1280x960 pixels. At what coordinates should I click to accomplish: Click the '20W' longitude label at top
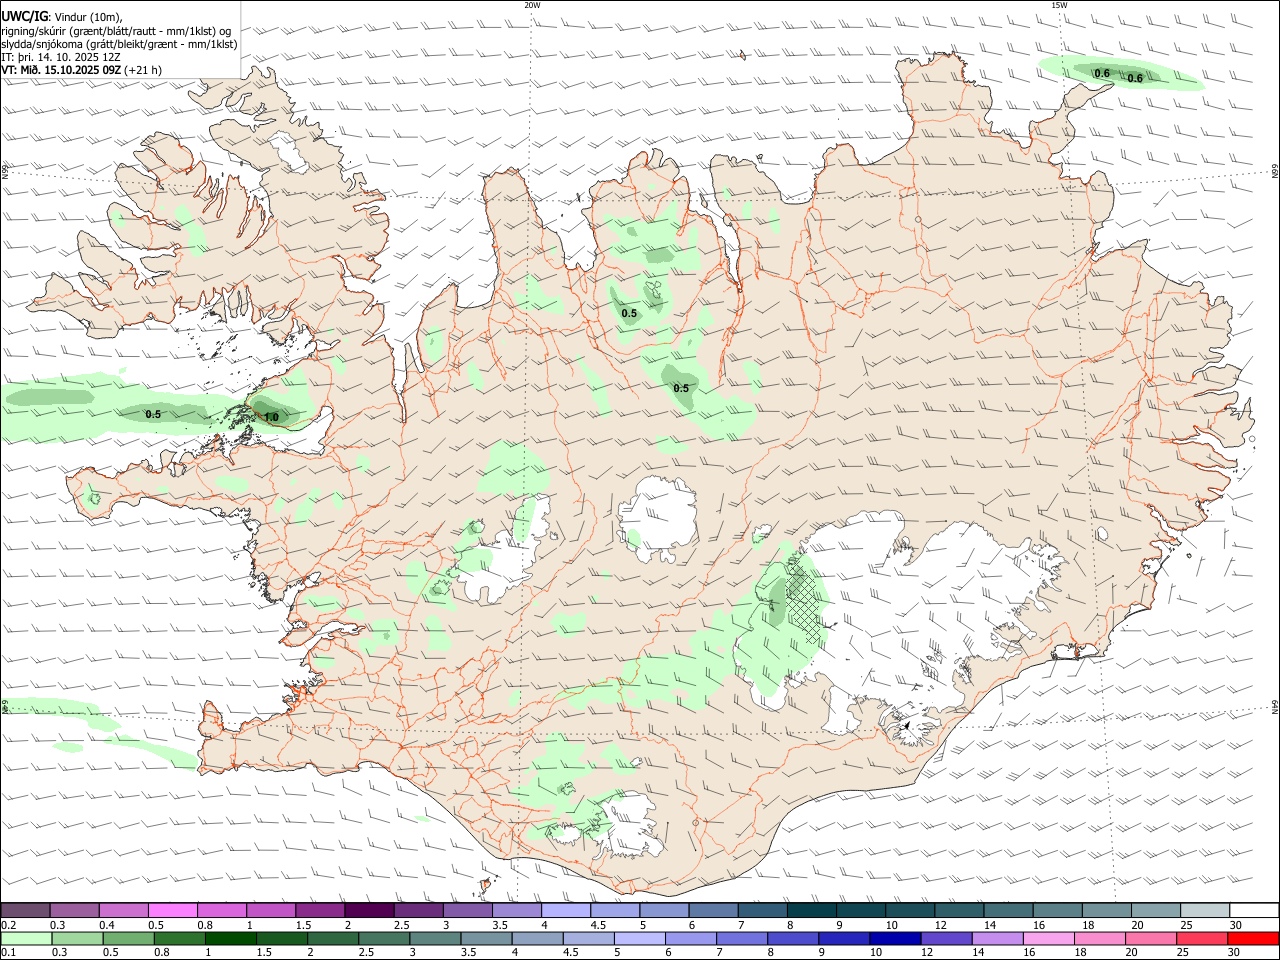[532, 5]
